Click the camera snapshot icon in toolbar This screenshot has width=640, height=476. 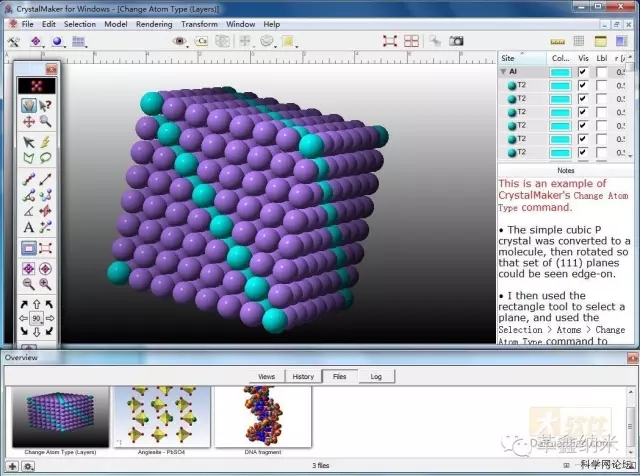click(456, 41)
